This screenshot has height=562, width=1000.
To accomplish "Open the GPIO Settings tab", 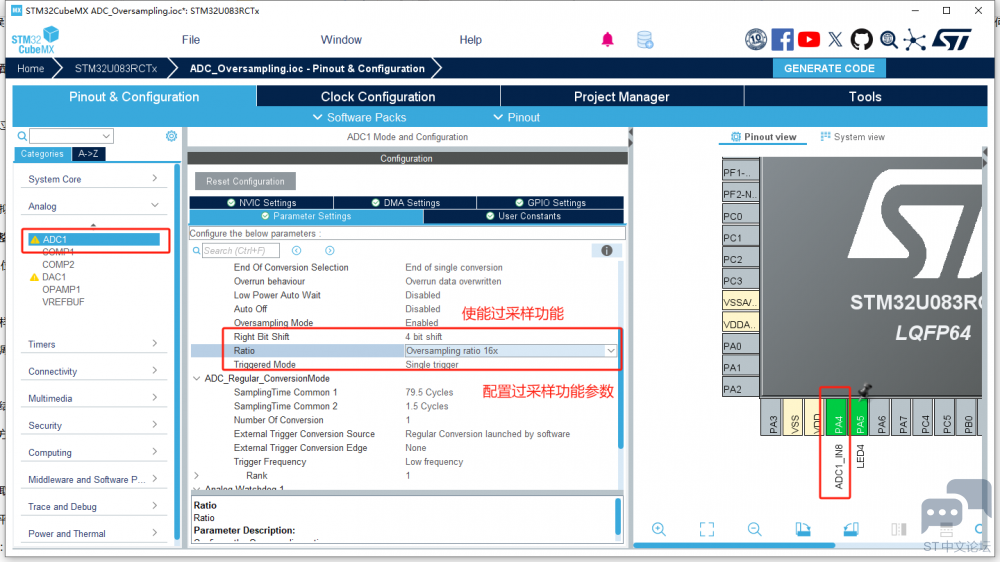I will coord(550,202).
